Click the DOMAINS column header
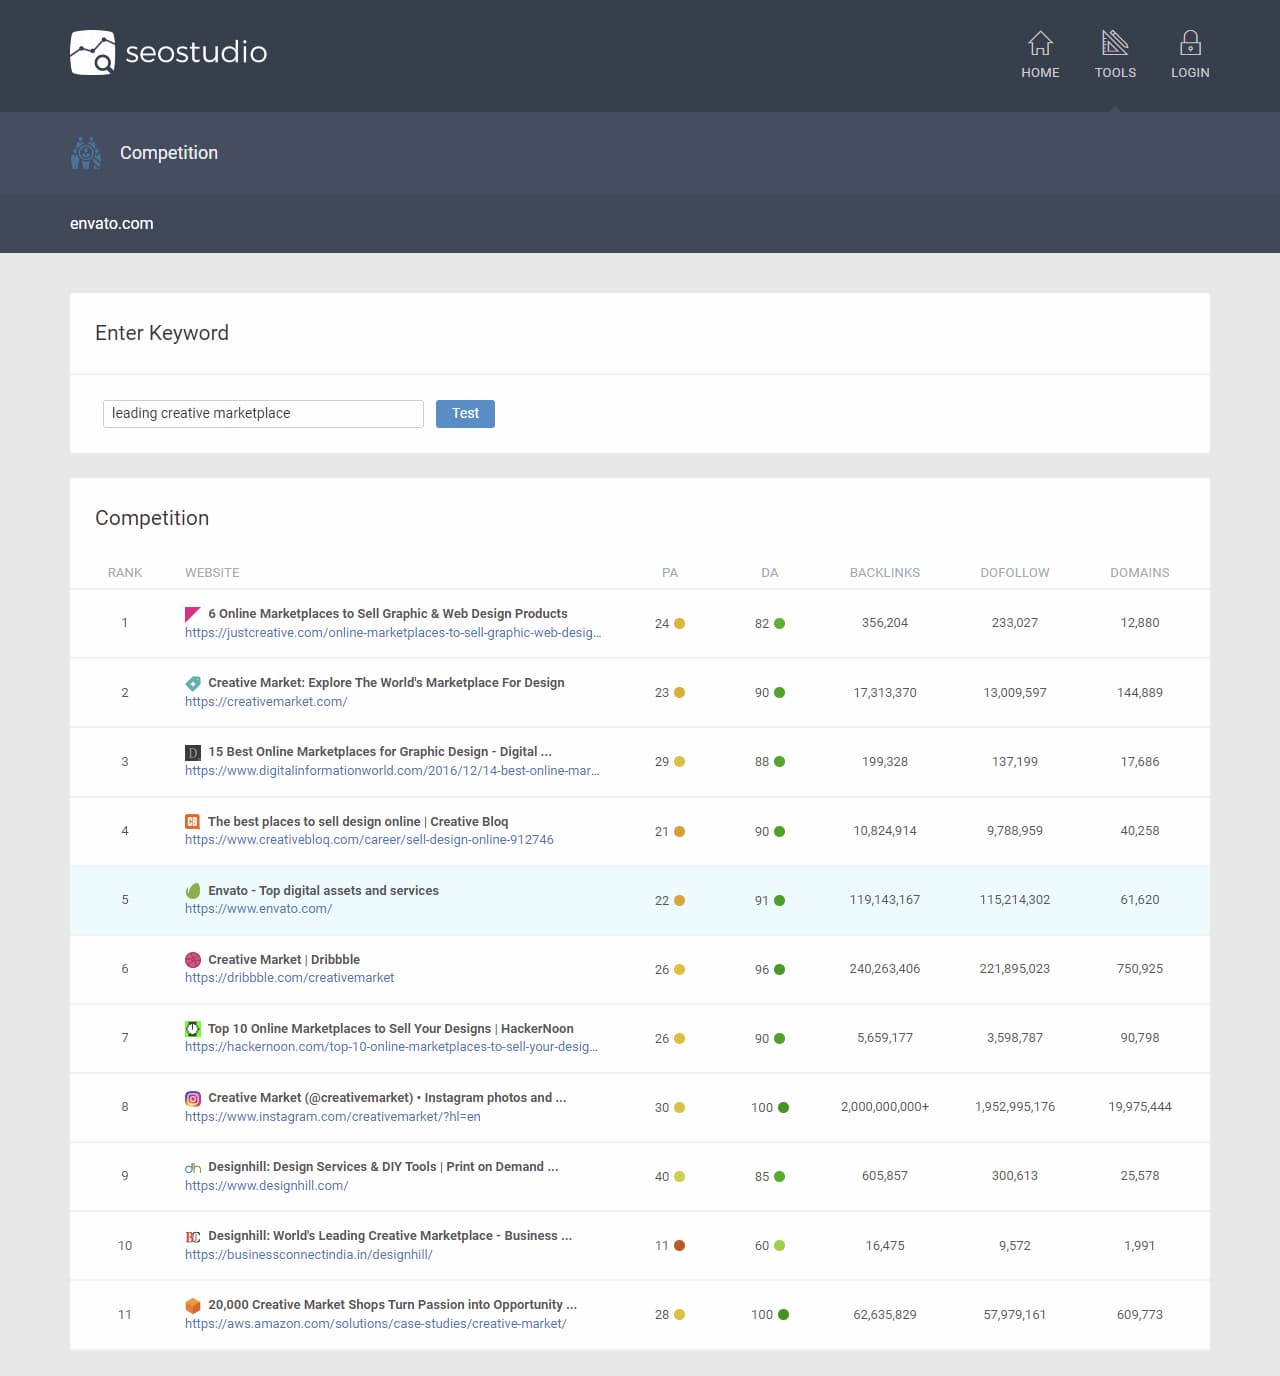This screenshot has width=1280, height=1376. pos(1140,573)
